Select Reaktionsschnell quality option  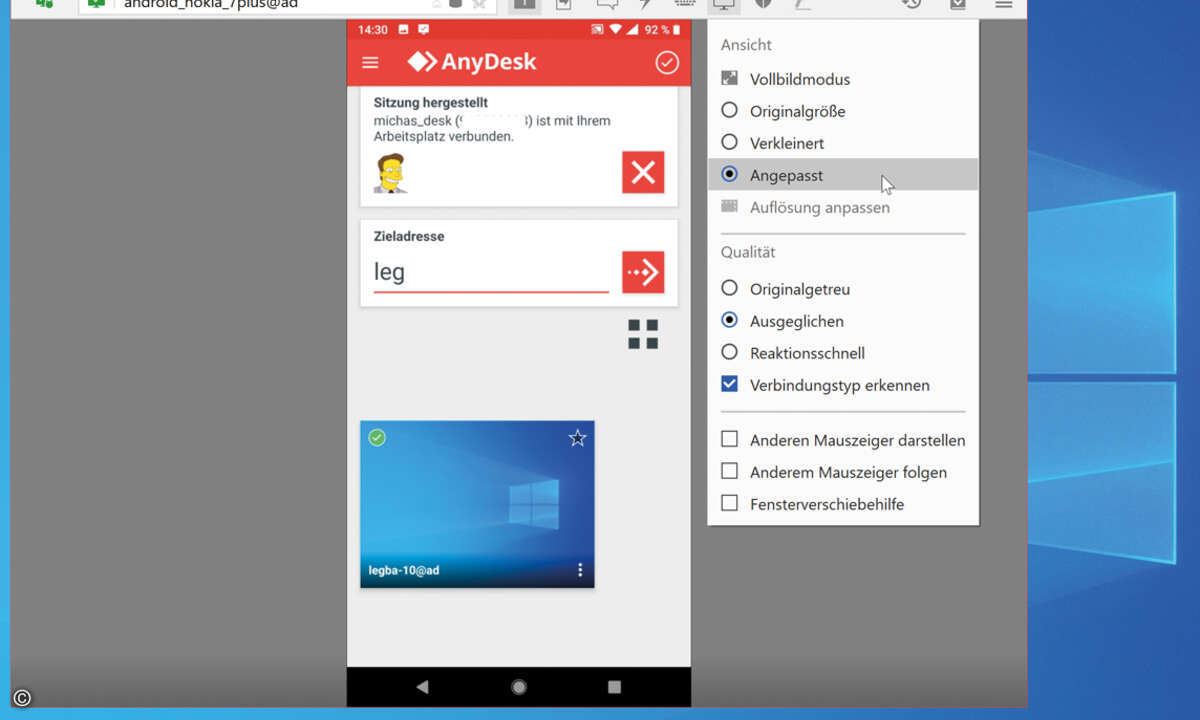coord(842,353)
